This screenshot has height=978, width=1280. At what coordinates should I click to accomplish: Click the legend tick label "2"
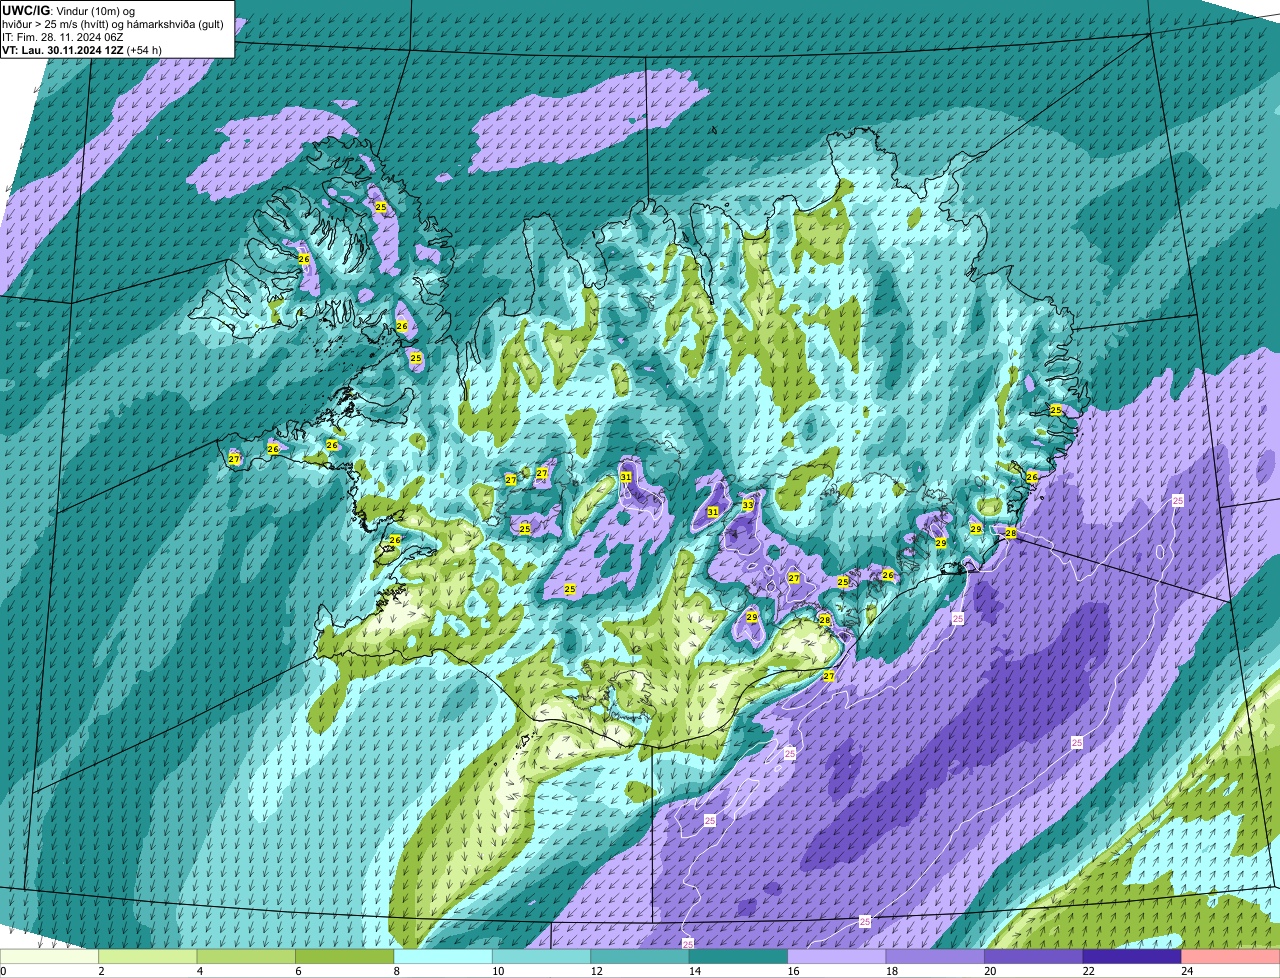coord(101,971)
